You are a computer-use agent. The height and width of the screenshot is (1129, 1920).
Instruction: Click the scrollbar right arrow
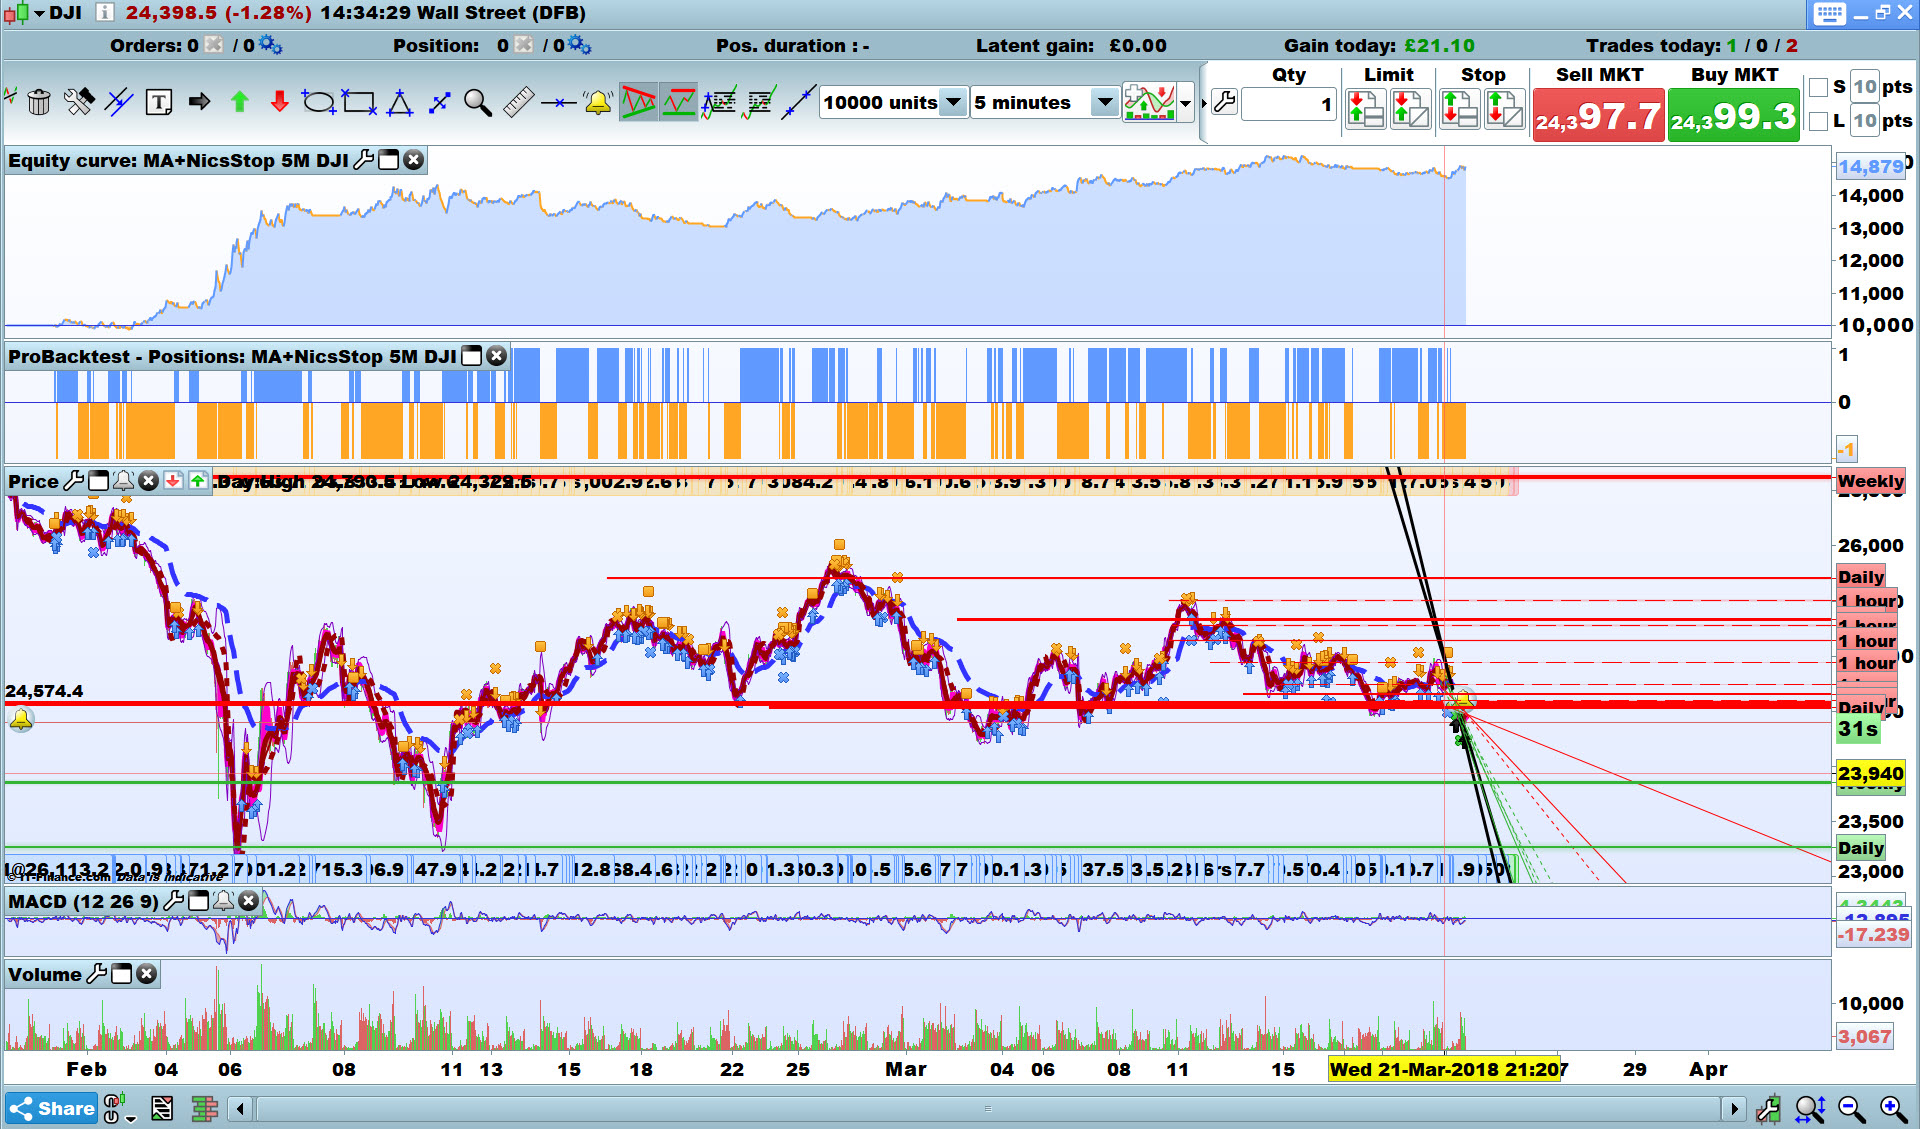(1734, 1108)
